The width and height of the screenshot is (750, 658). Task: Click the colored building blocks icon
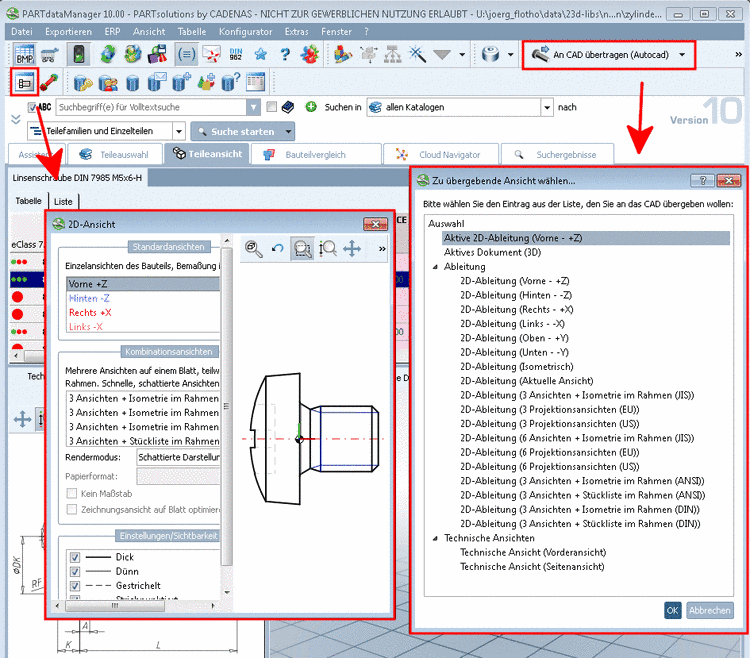tap(342, 54)
